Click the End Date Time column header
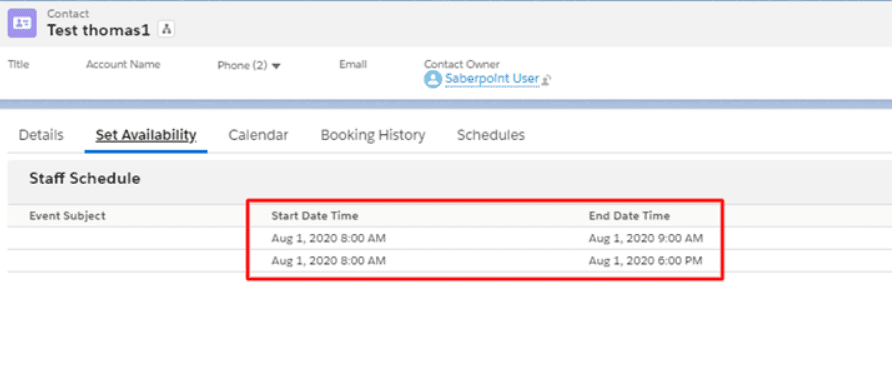This screenshot has width=892, height=386. tap(629, 216)
